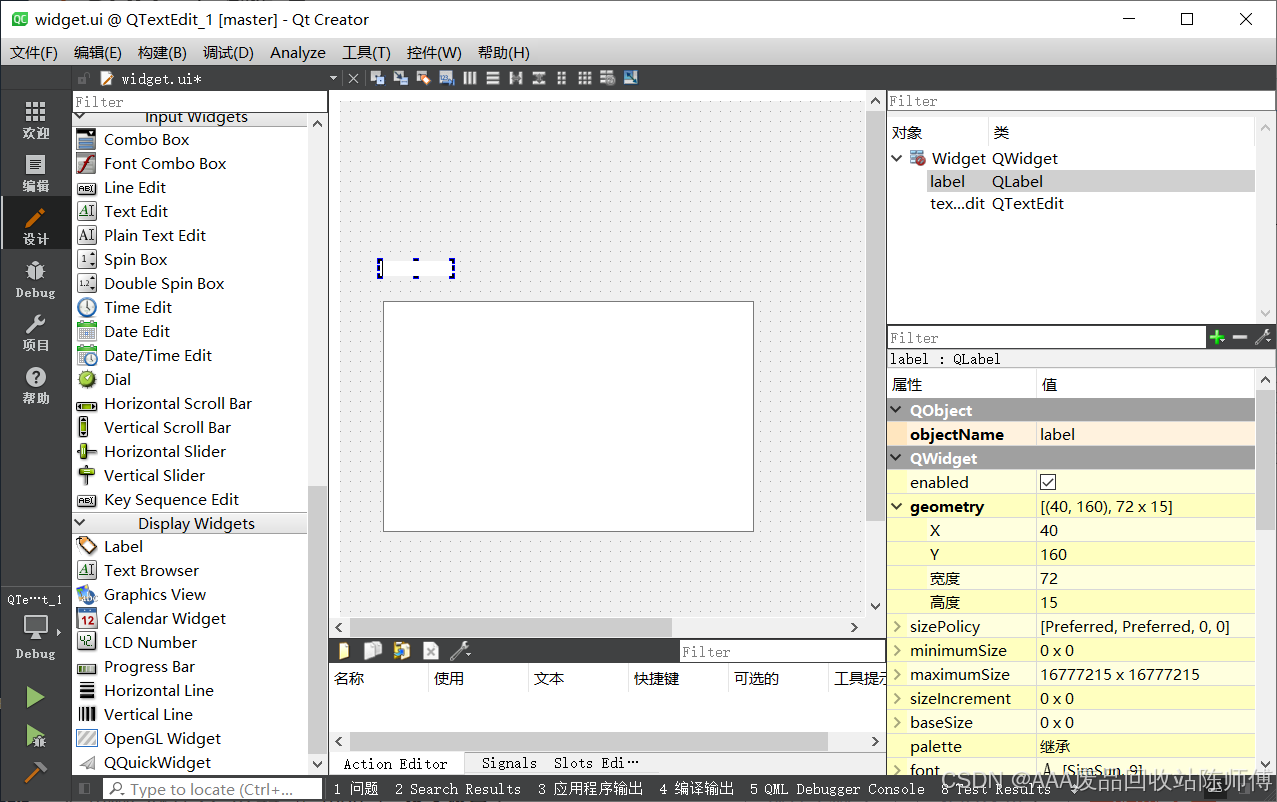Build project with hammer icon
This screenshot has width=1277, height=802.
35,772
